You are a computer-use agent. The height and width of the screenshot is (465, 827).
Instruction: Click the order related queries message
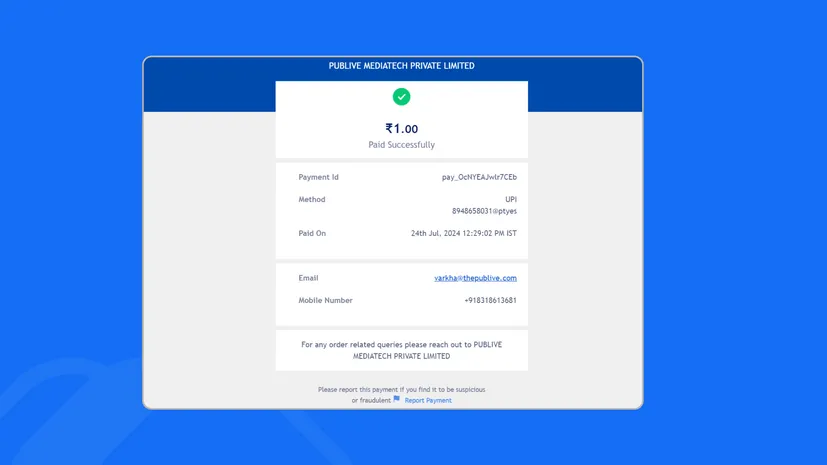[401, 350]
